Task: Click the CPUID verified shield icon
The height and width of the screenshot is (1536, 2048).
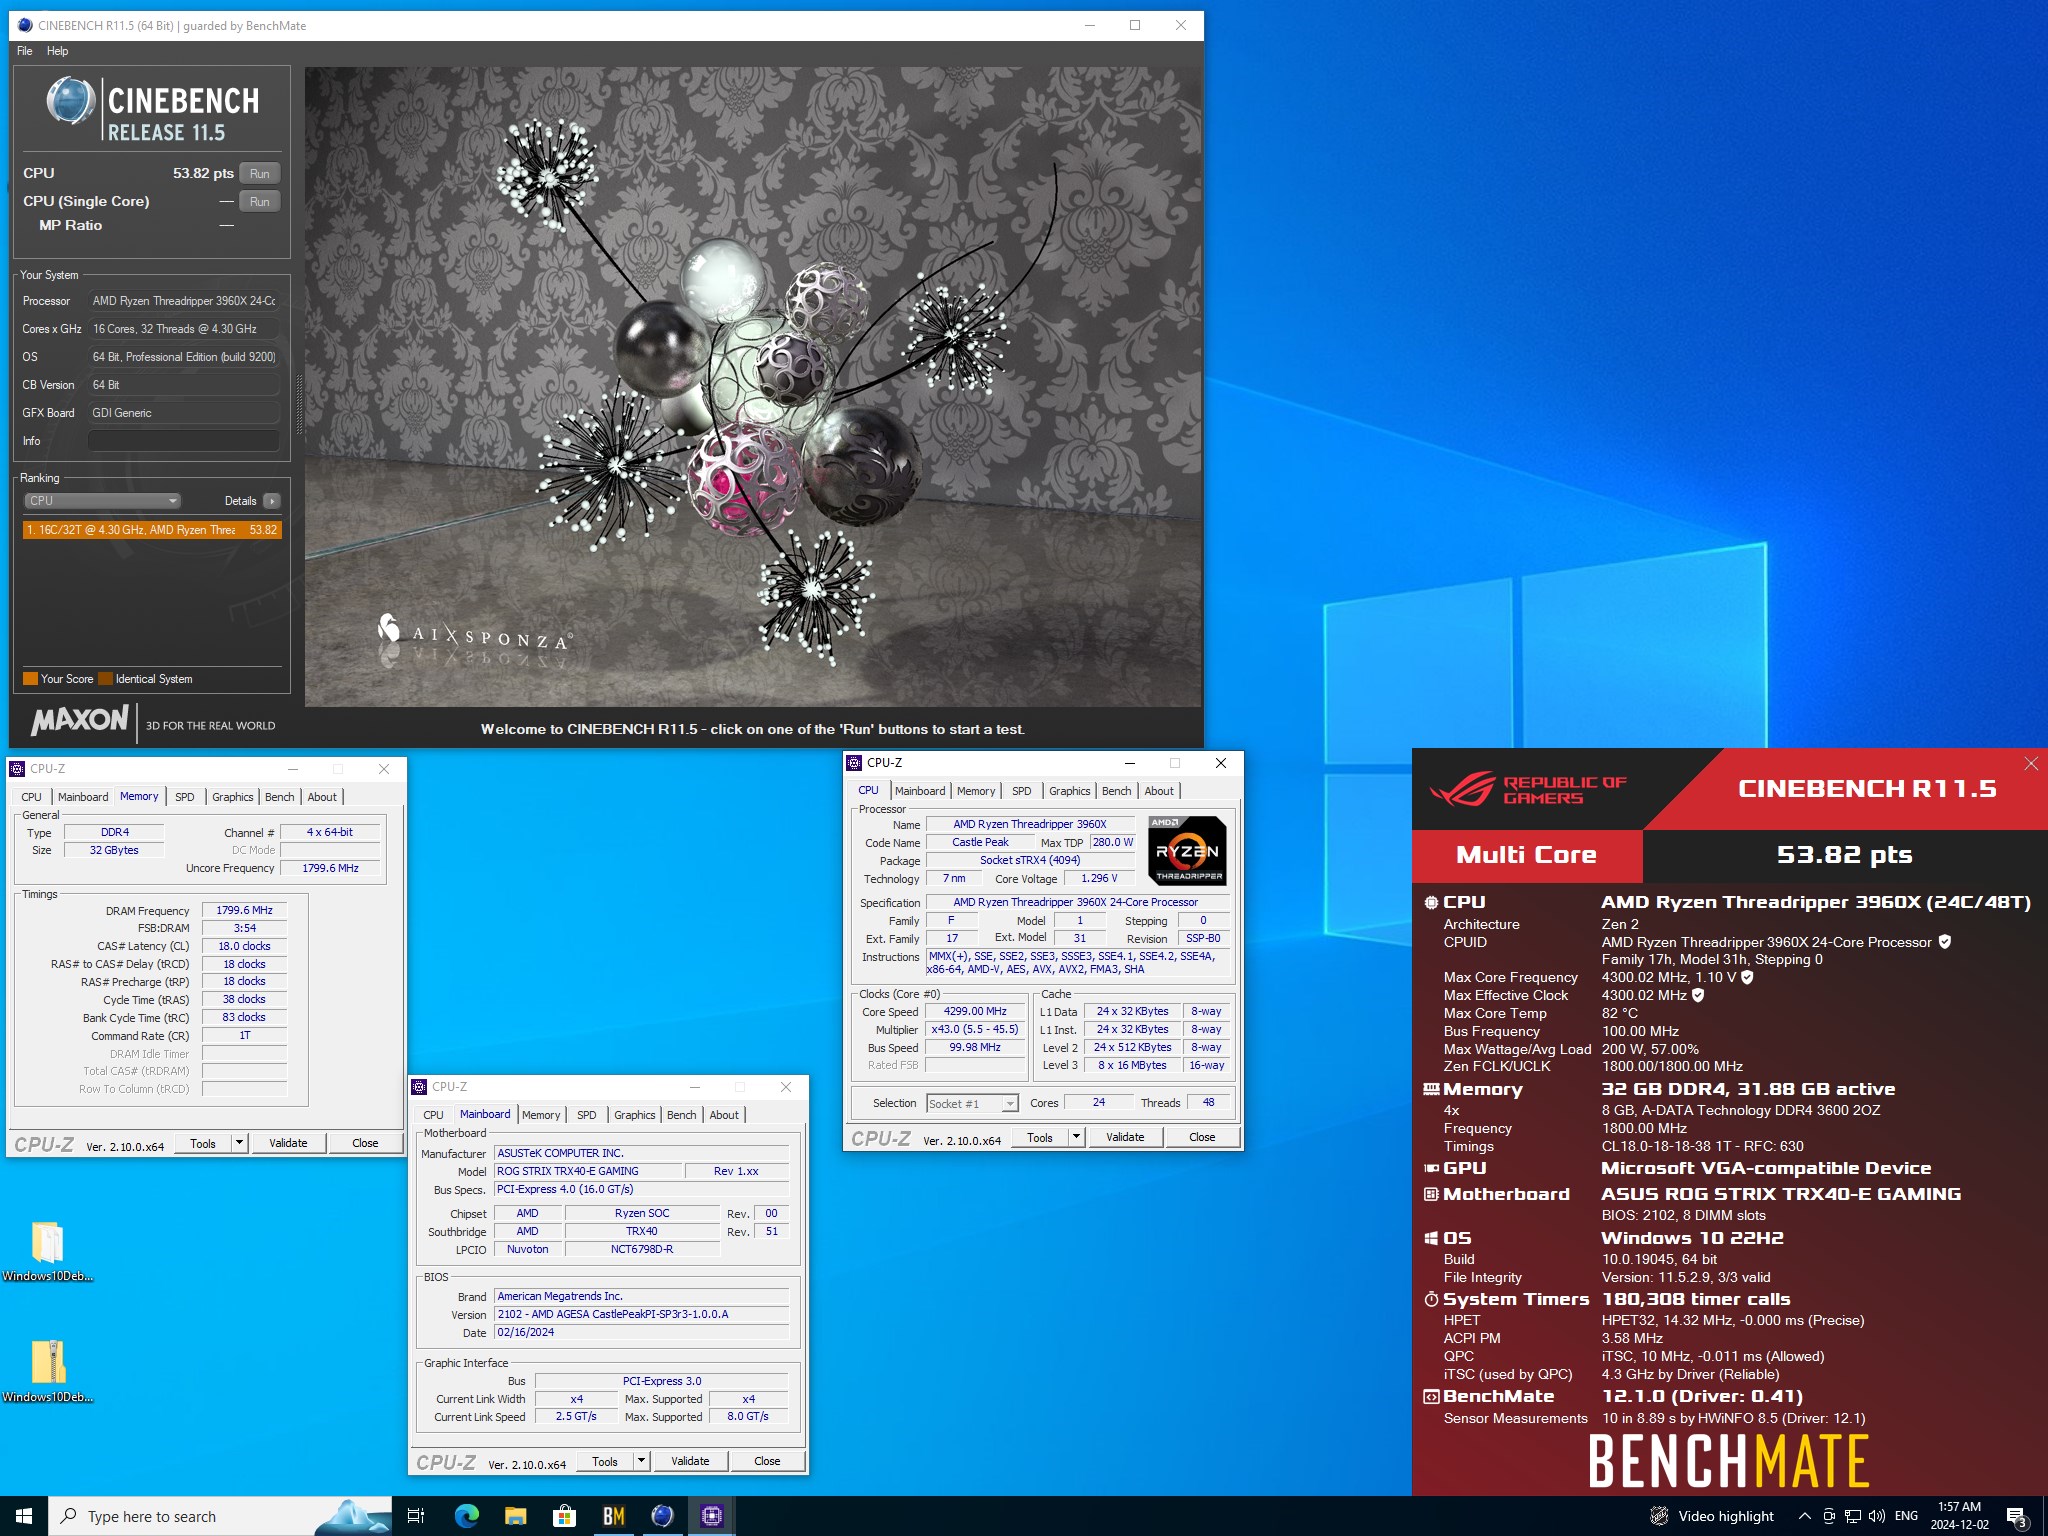Action: pyautogui.click(x=1945, y=942)
